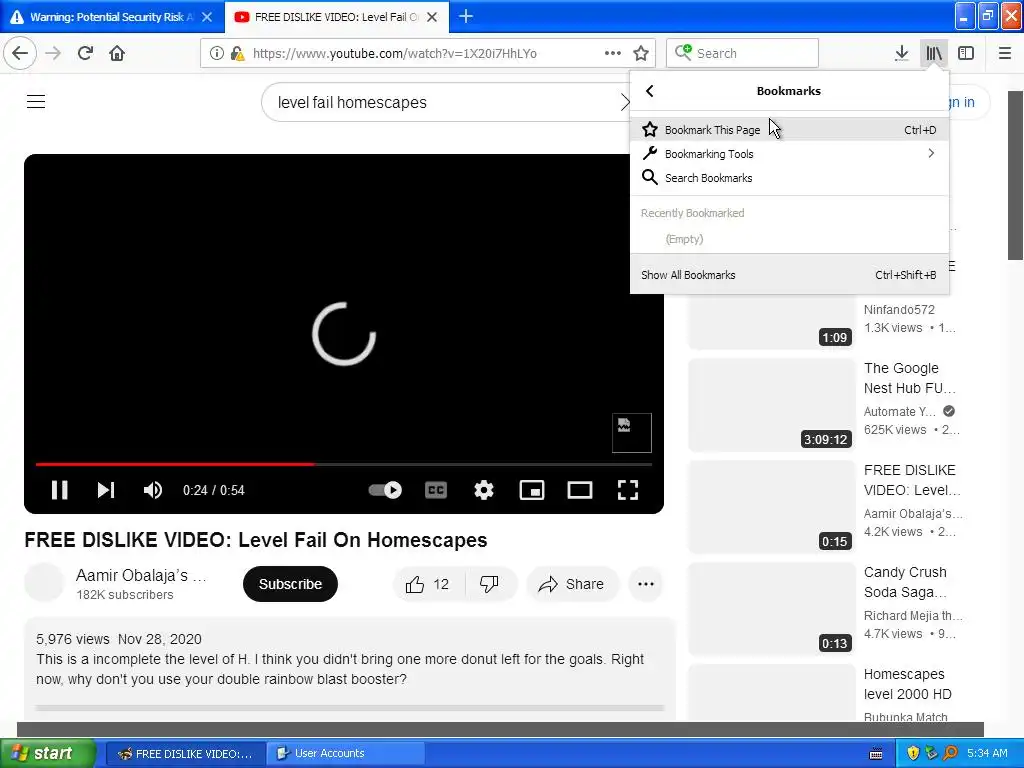Click the Share button
Image resolution: width=1024 pixels, height=768 pixels.
tap(571, 584)
